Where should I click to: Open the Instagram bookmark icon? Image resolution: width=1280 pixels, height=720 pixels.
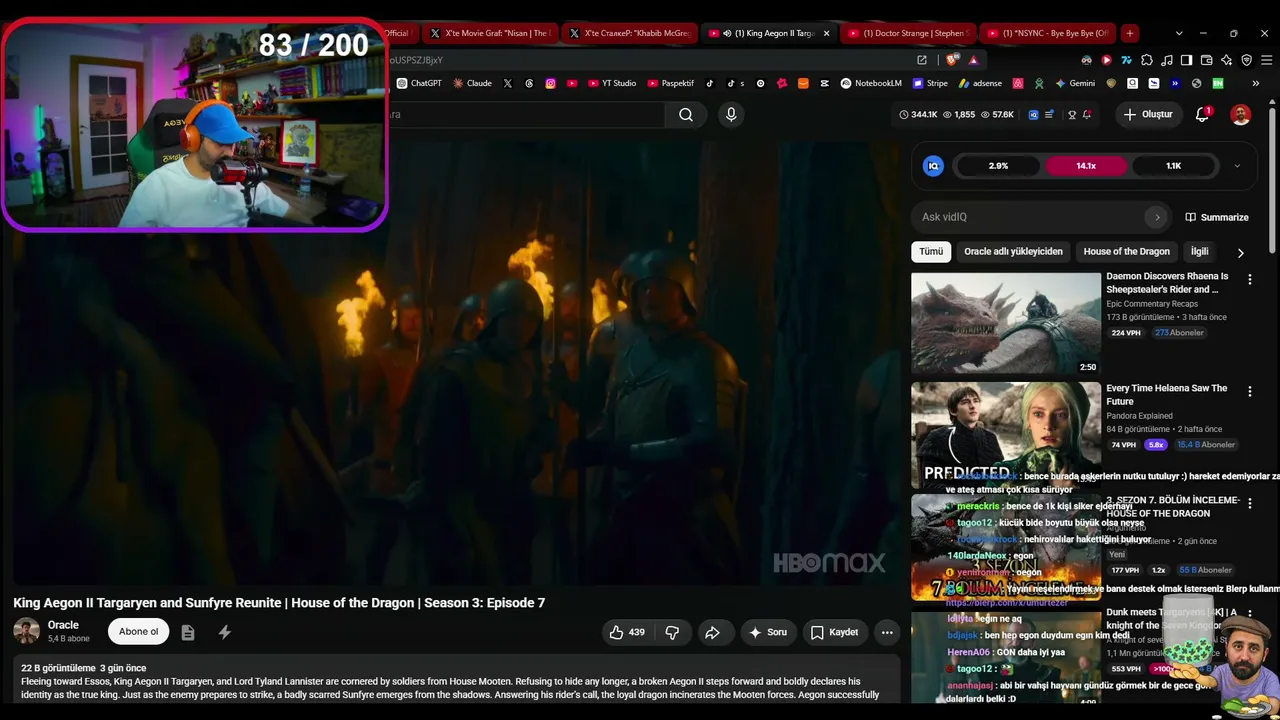[x=550, y=83]
